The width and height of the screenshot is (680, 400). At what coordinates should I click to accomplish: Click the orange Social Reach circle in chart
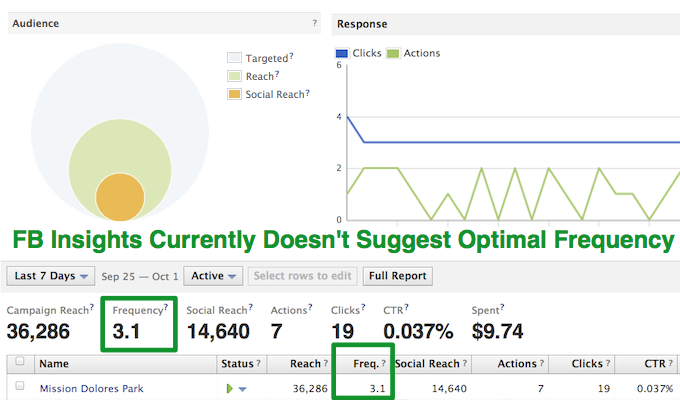coord(119,197)
